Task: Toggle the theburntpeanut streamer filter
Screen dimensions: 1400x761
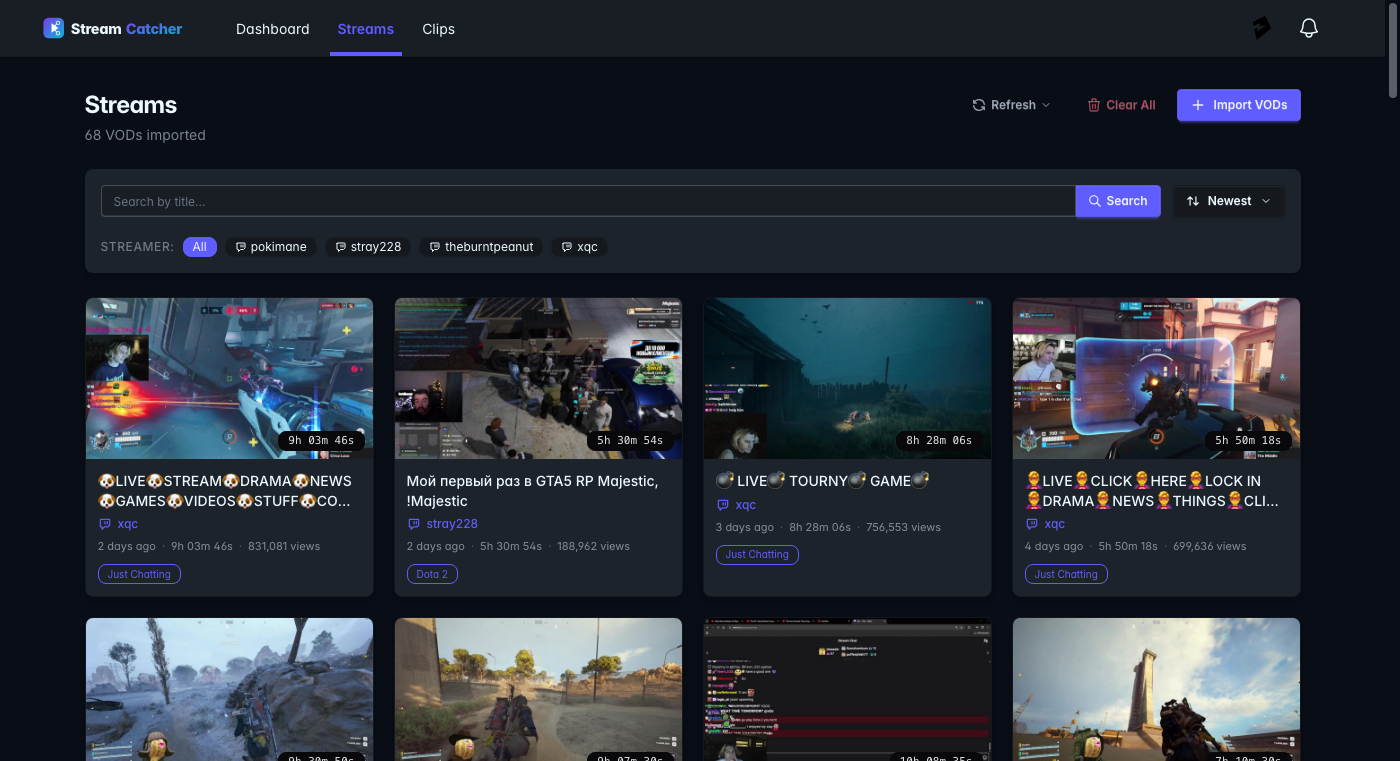Action: [481, 246]
